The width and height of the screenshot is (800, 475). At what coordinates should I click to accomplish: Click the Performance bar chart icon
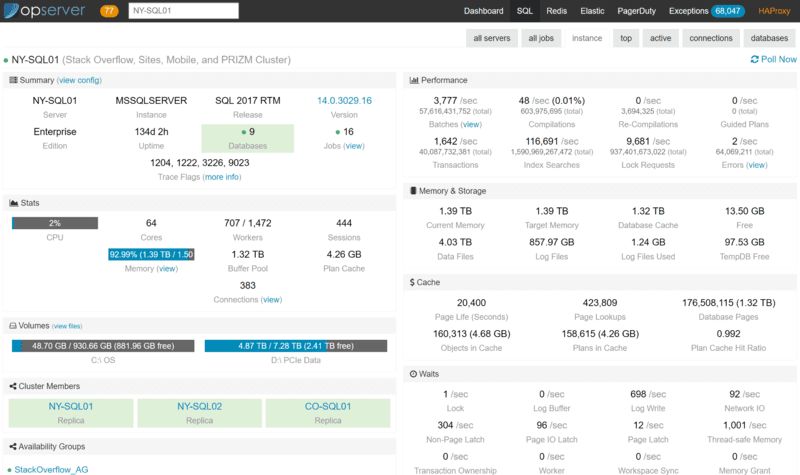point(414,80)
